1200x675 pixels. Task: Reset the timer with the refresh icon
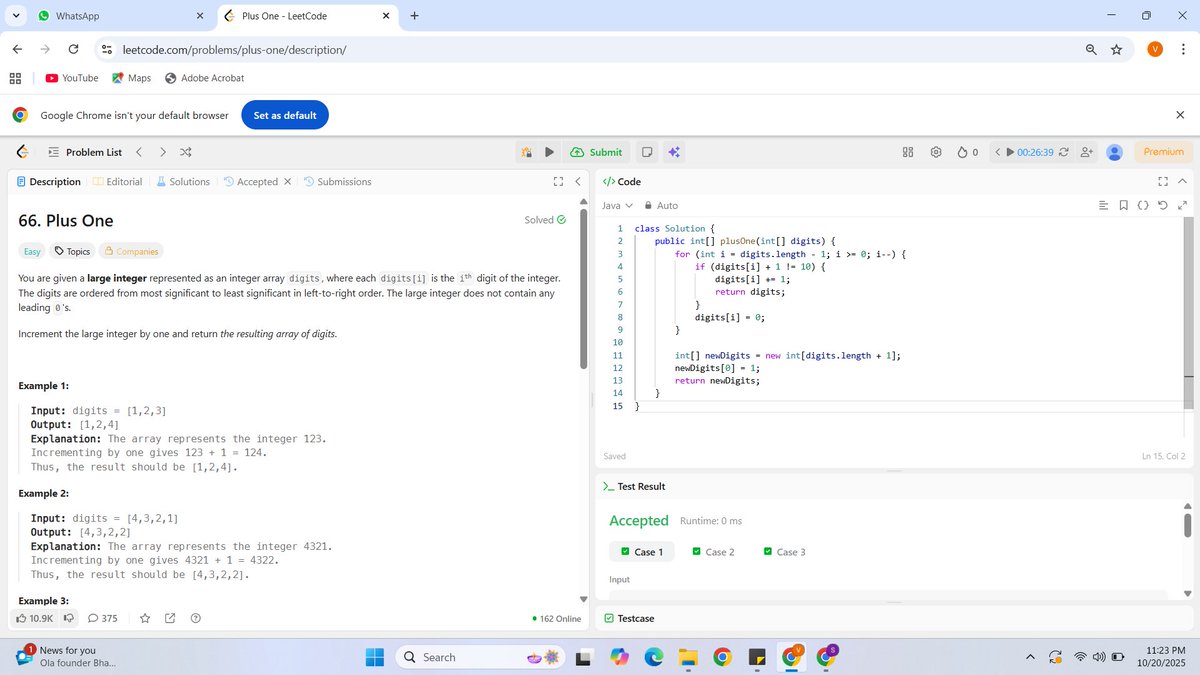click(1063, 152)
